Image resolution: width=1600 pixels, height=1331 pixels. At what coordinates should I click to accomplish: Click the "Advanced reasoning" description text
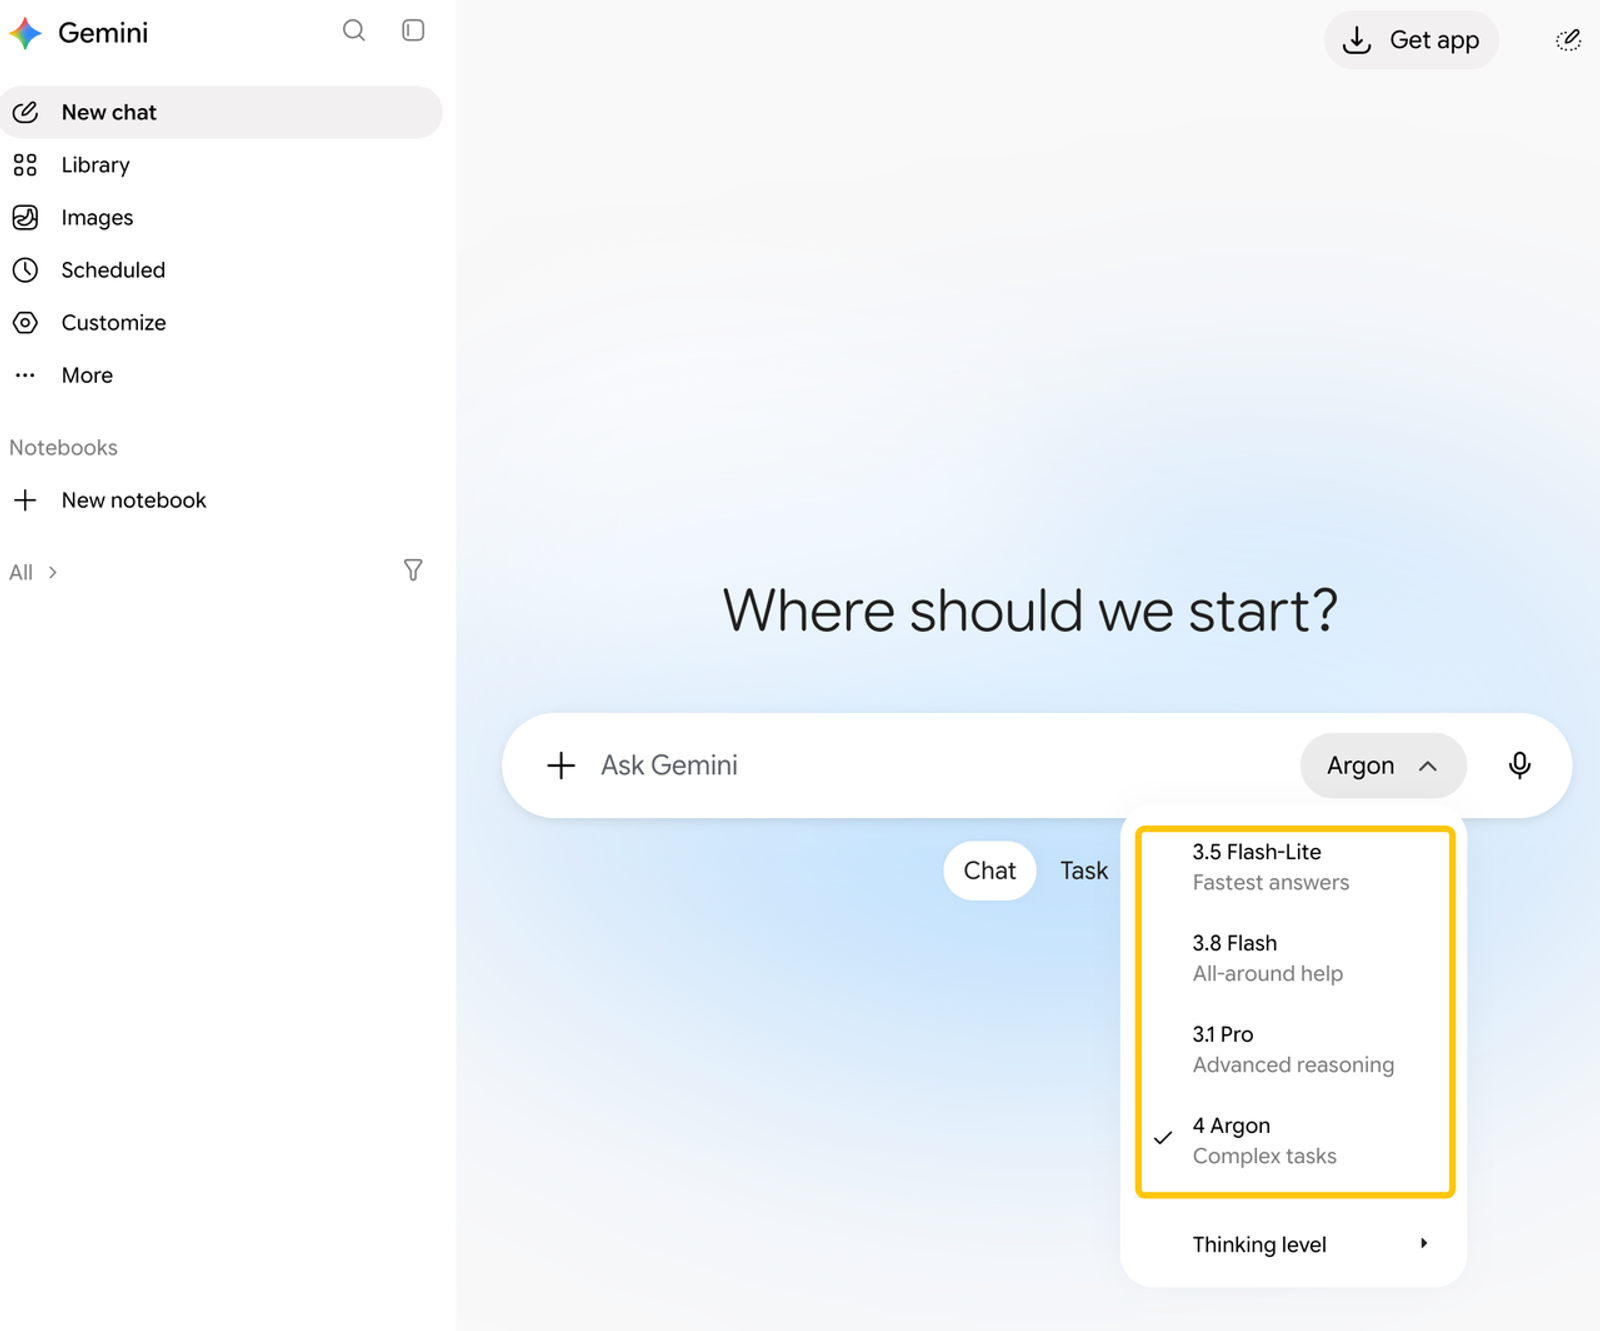pos(1293,1065)
